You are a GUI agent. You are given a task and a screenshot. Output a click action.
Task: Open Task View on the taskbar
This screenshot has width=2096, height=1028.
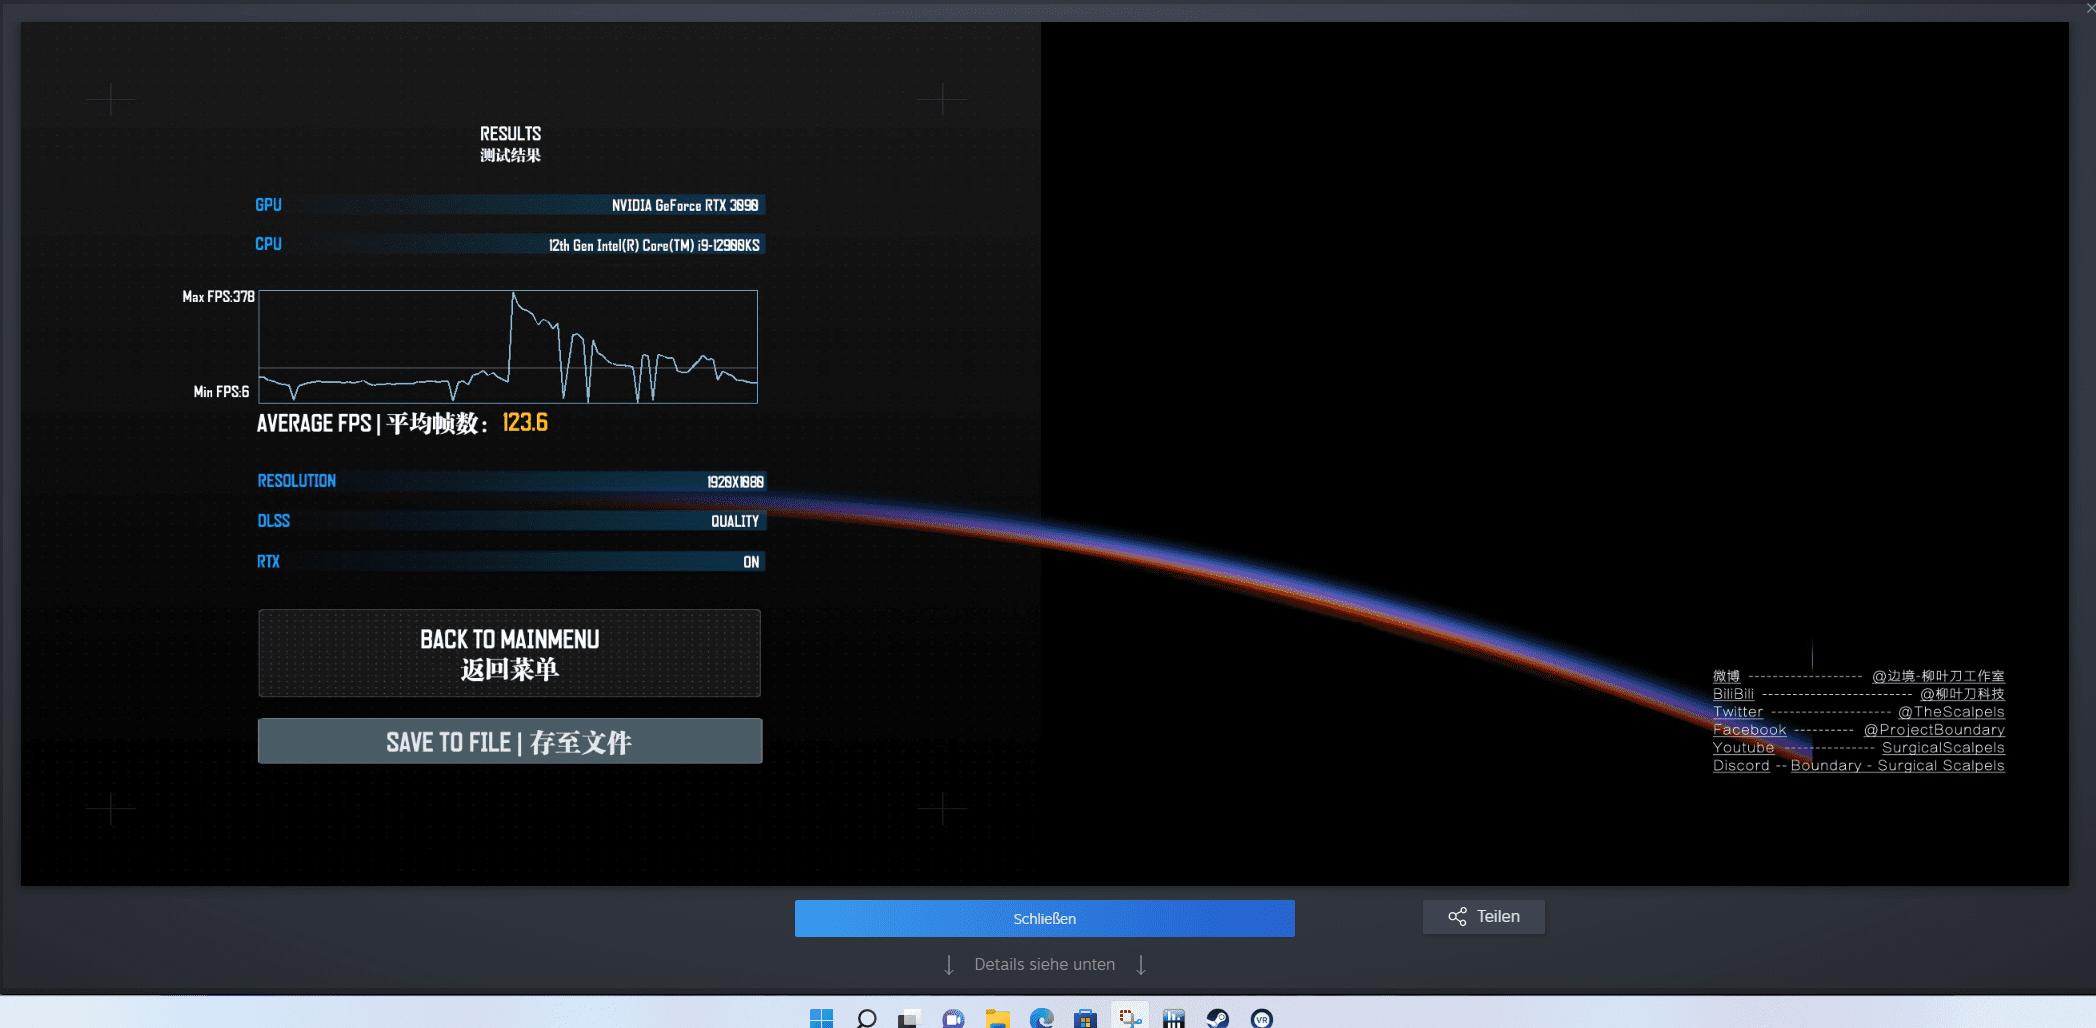(909, 1018)
